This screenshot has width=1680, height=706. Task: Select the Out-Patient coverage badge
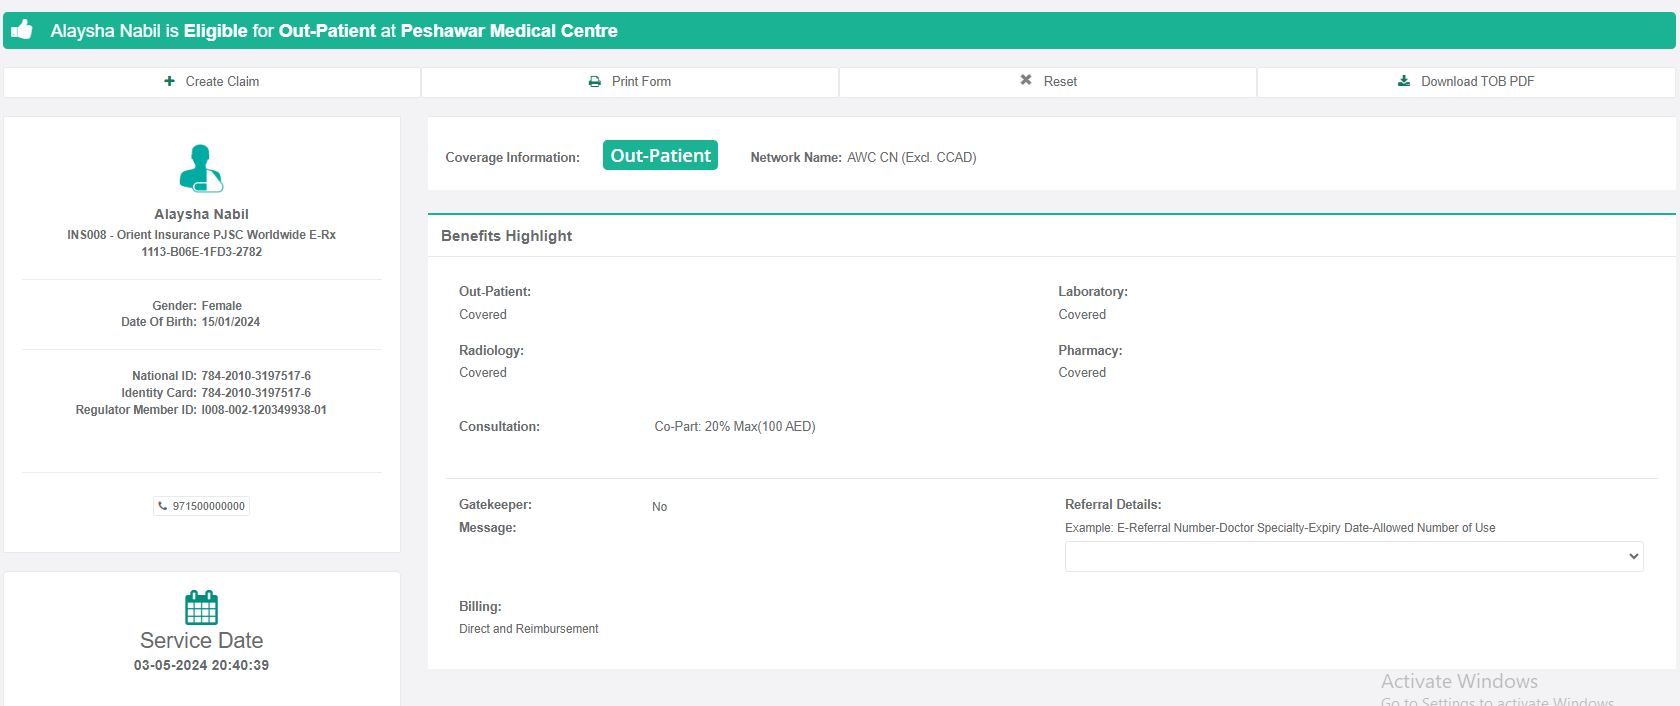660,155
